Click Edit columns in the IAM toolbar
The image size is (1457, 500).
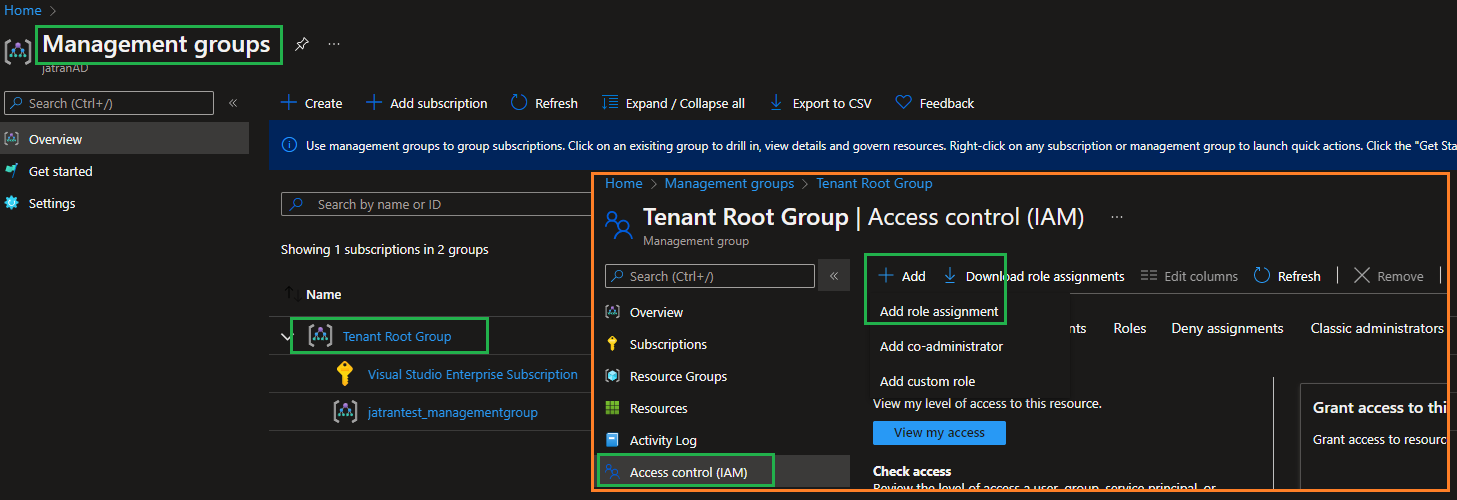1189,276
